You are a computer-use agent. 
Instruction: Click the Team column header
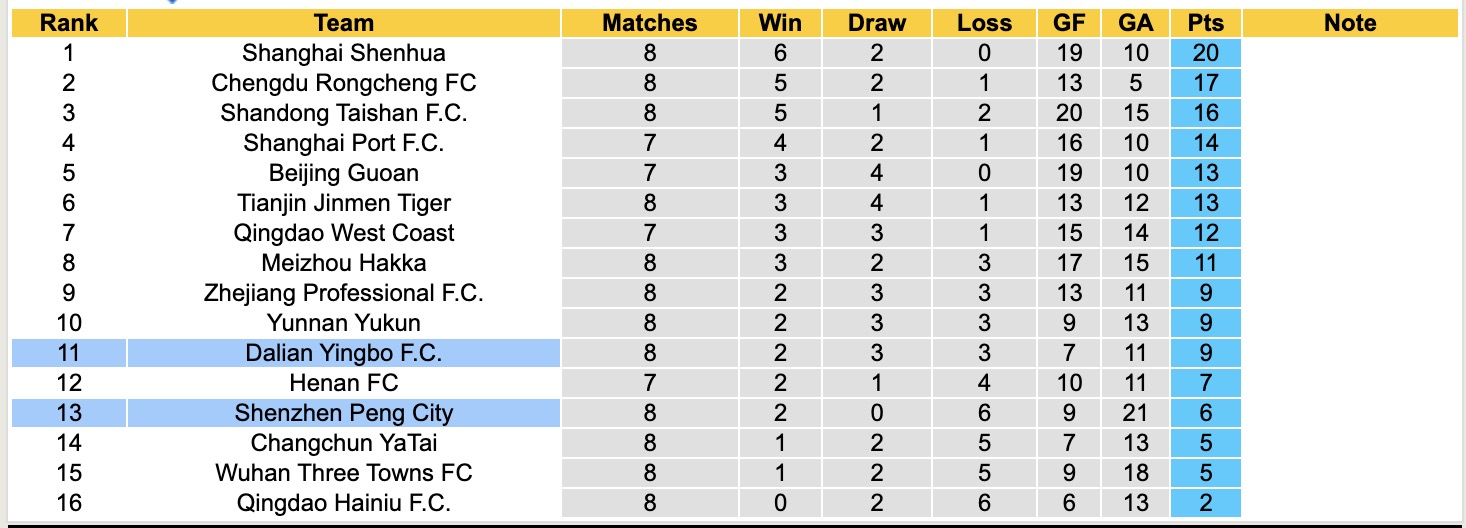[343, 23]
